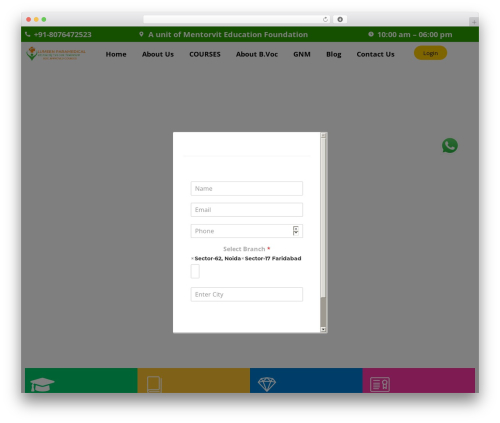Open a new browser tab with plus

pos(474,22)
